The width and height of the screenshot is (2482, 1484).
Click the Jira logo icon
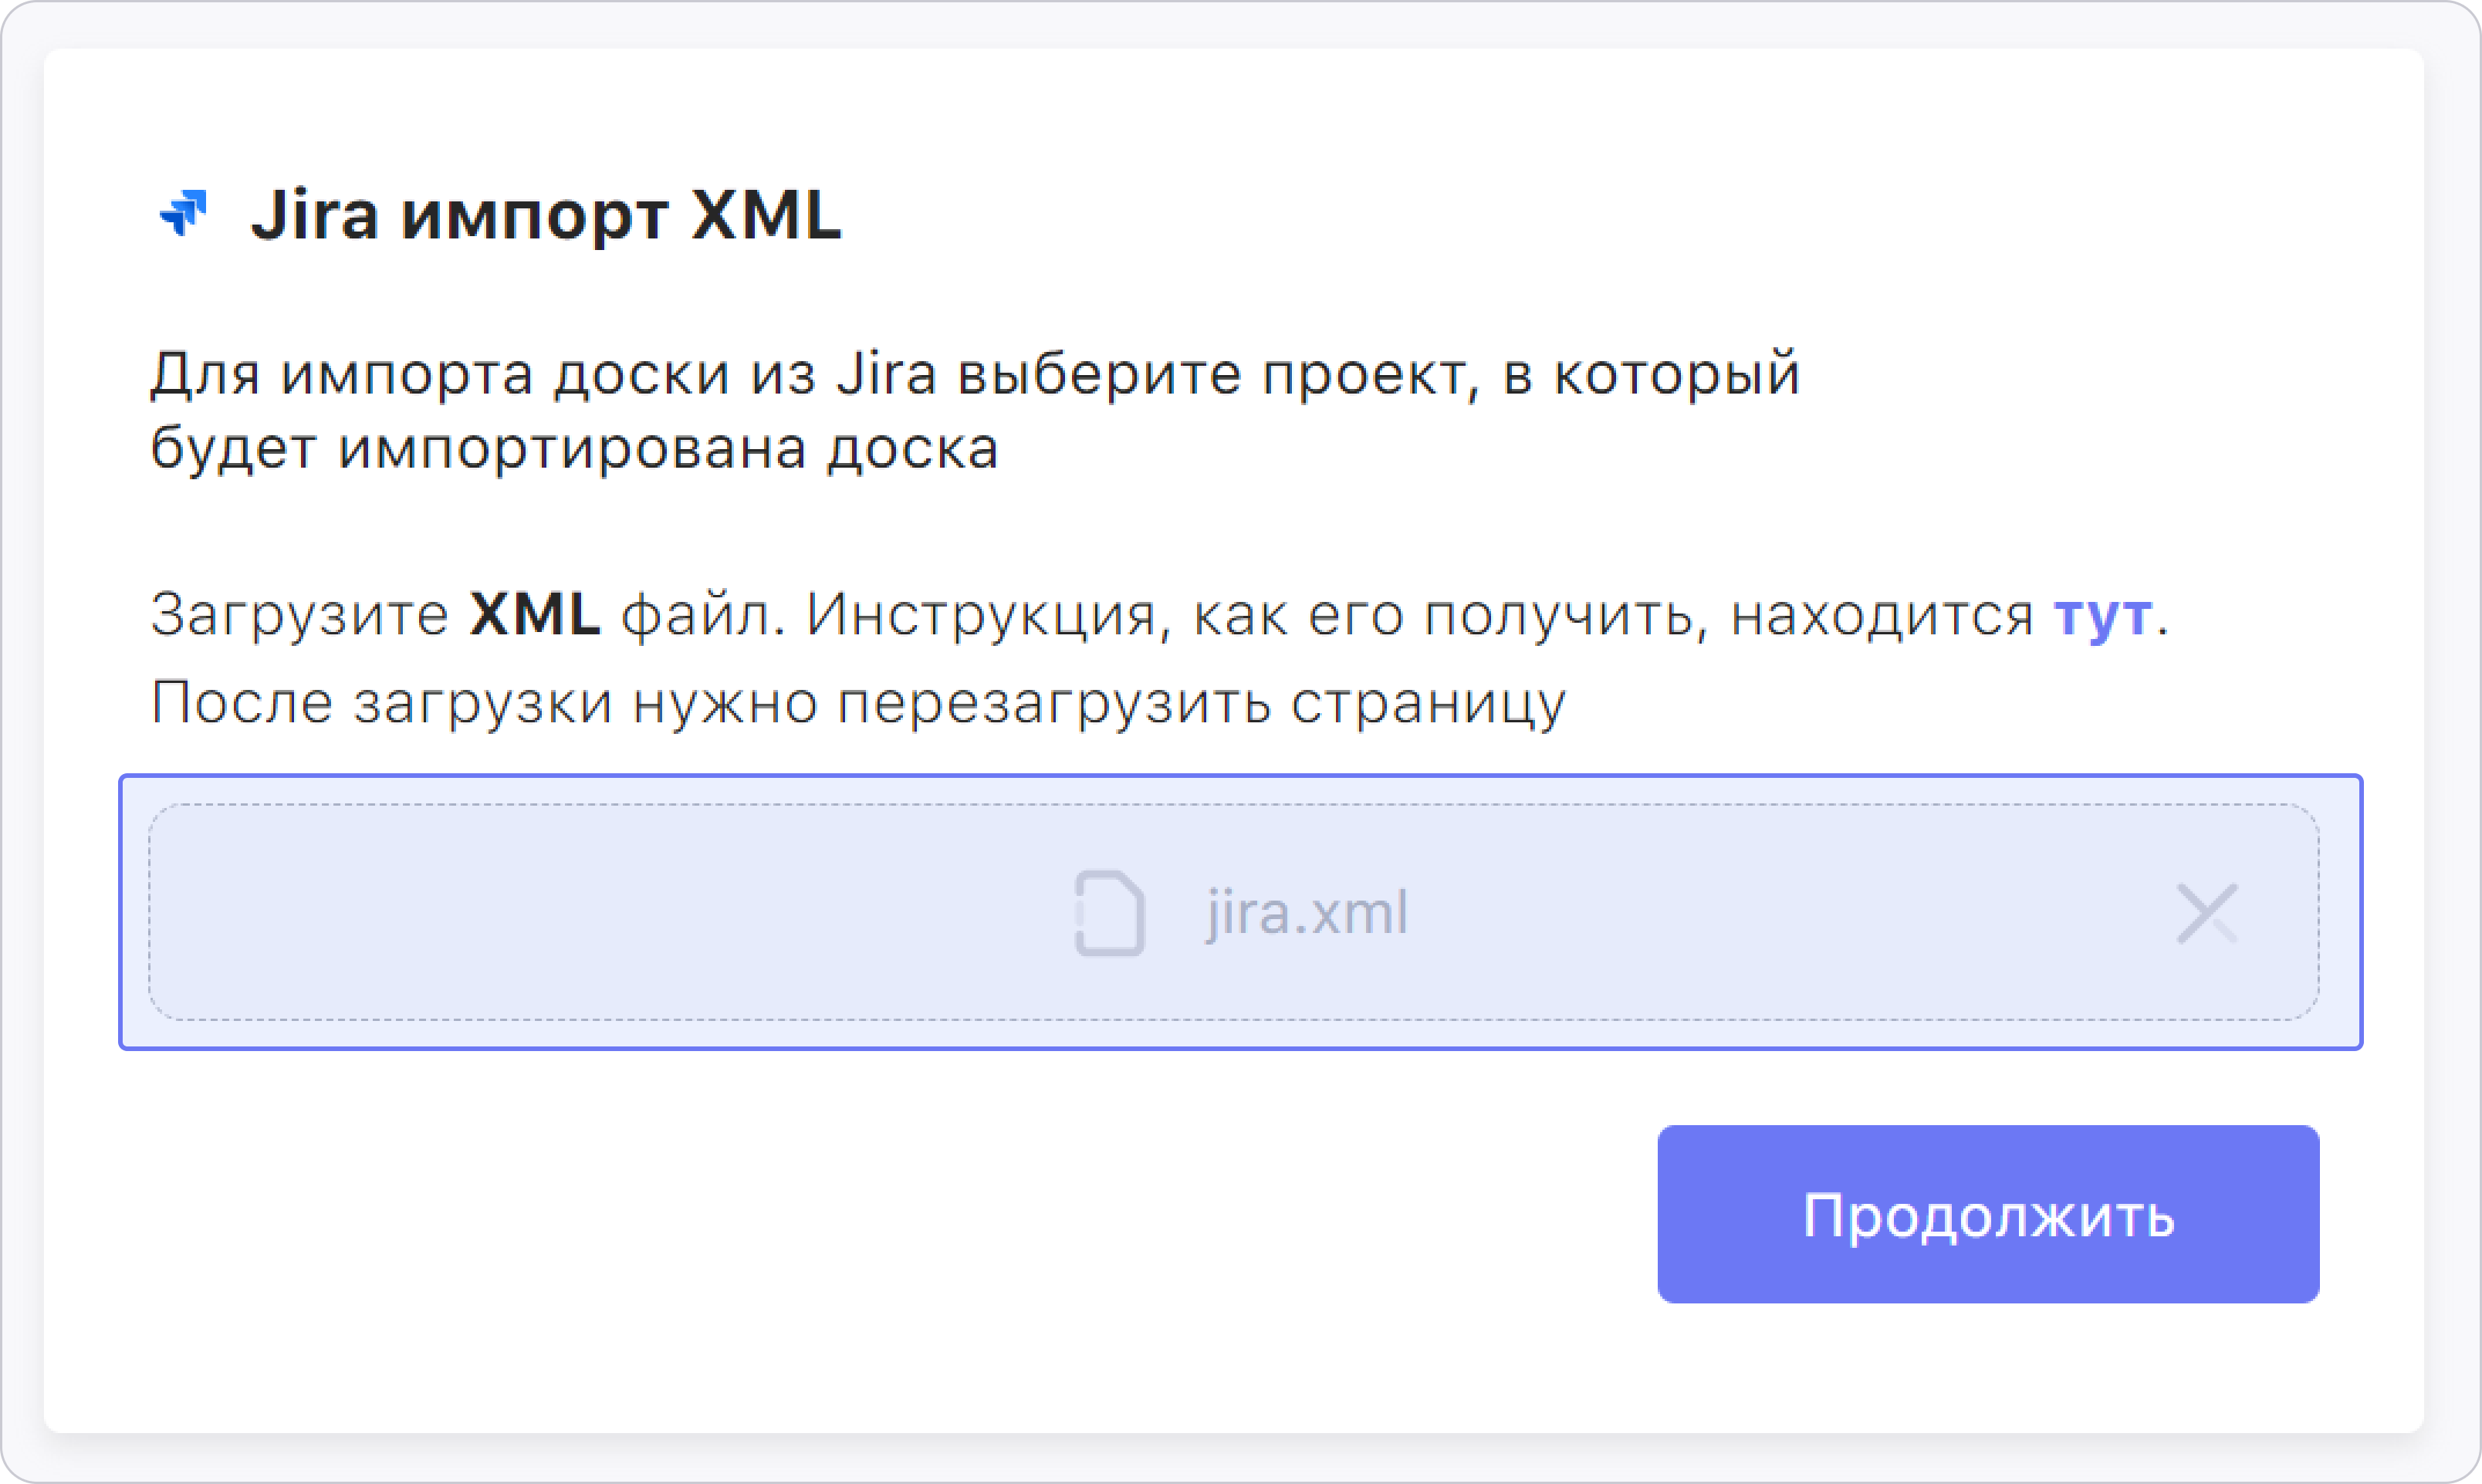coord(183,213)
